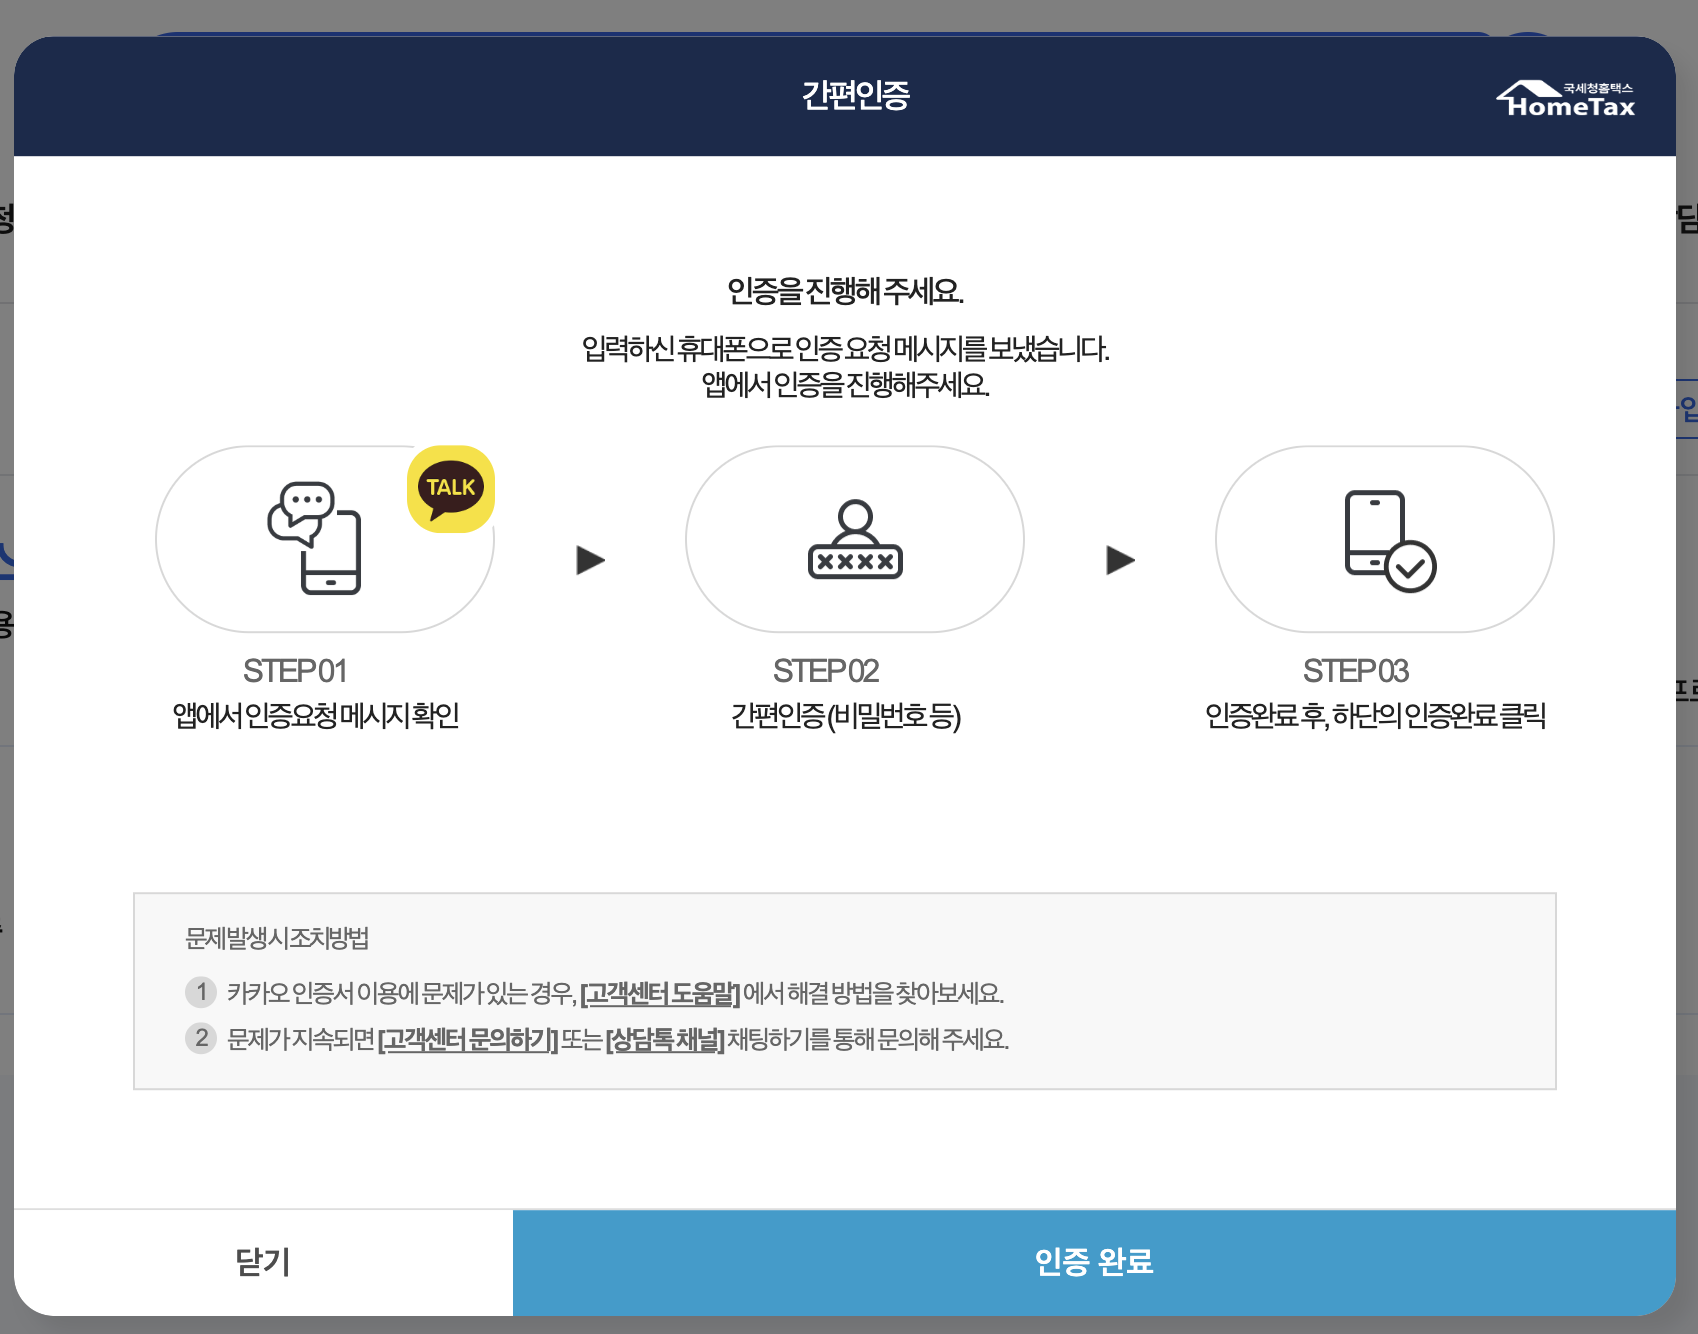Click the 간편인증 dialog title

[x=856, y=96]
